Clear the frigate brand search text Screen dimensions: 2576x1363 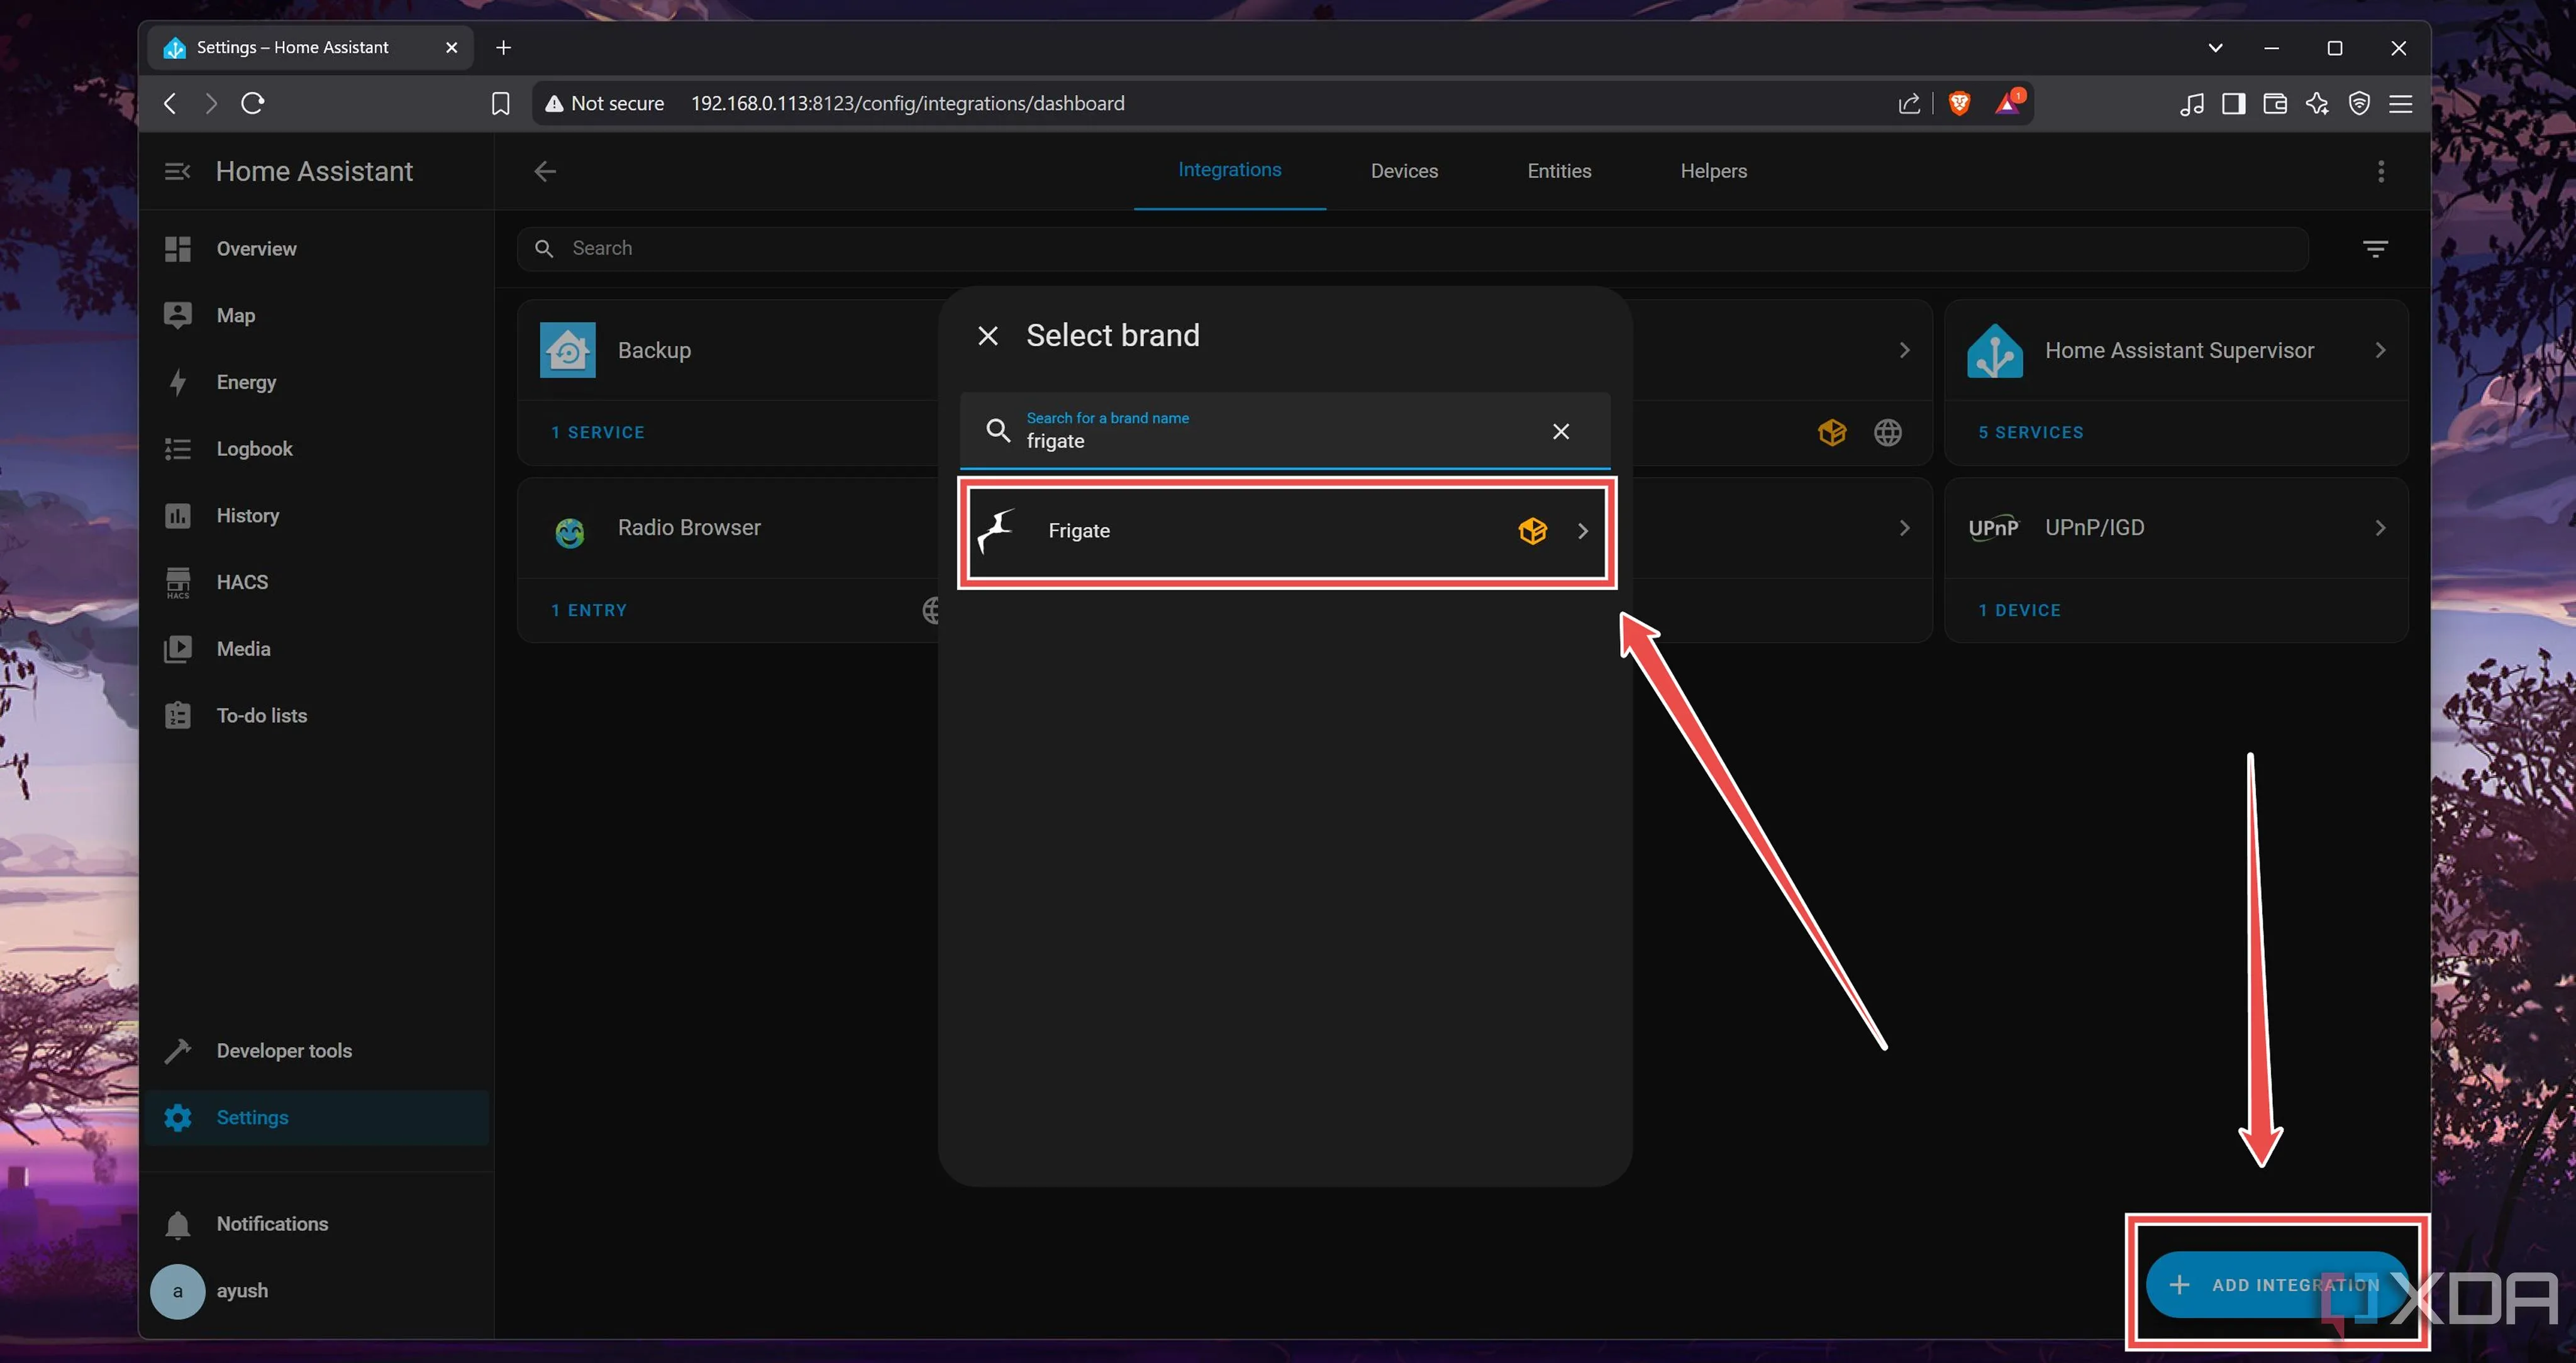point(1560,431)
